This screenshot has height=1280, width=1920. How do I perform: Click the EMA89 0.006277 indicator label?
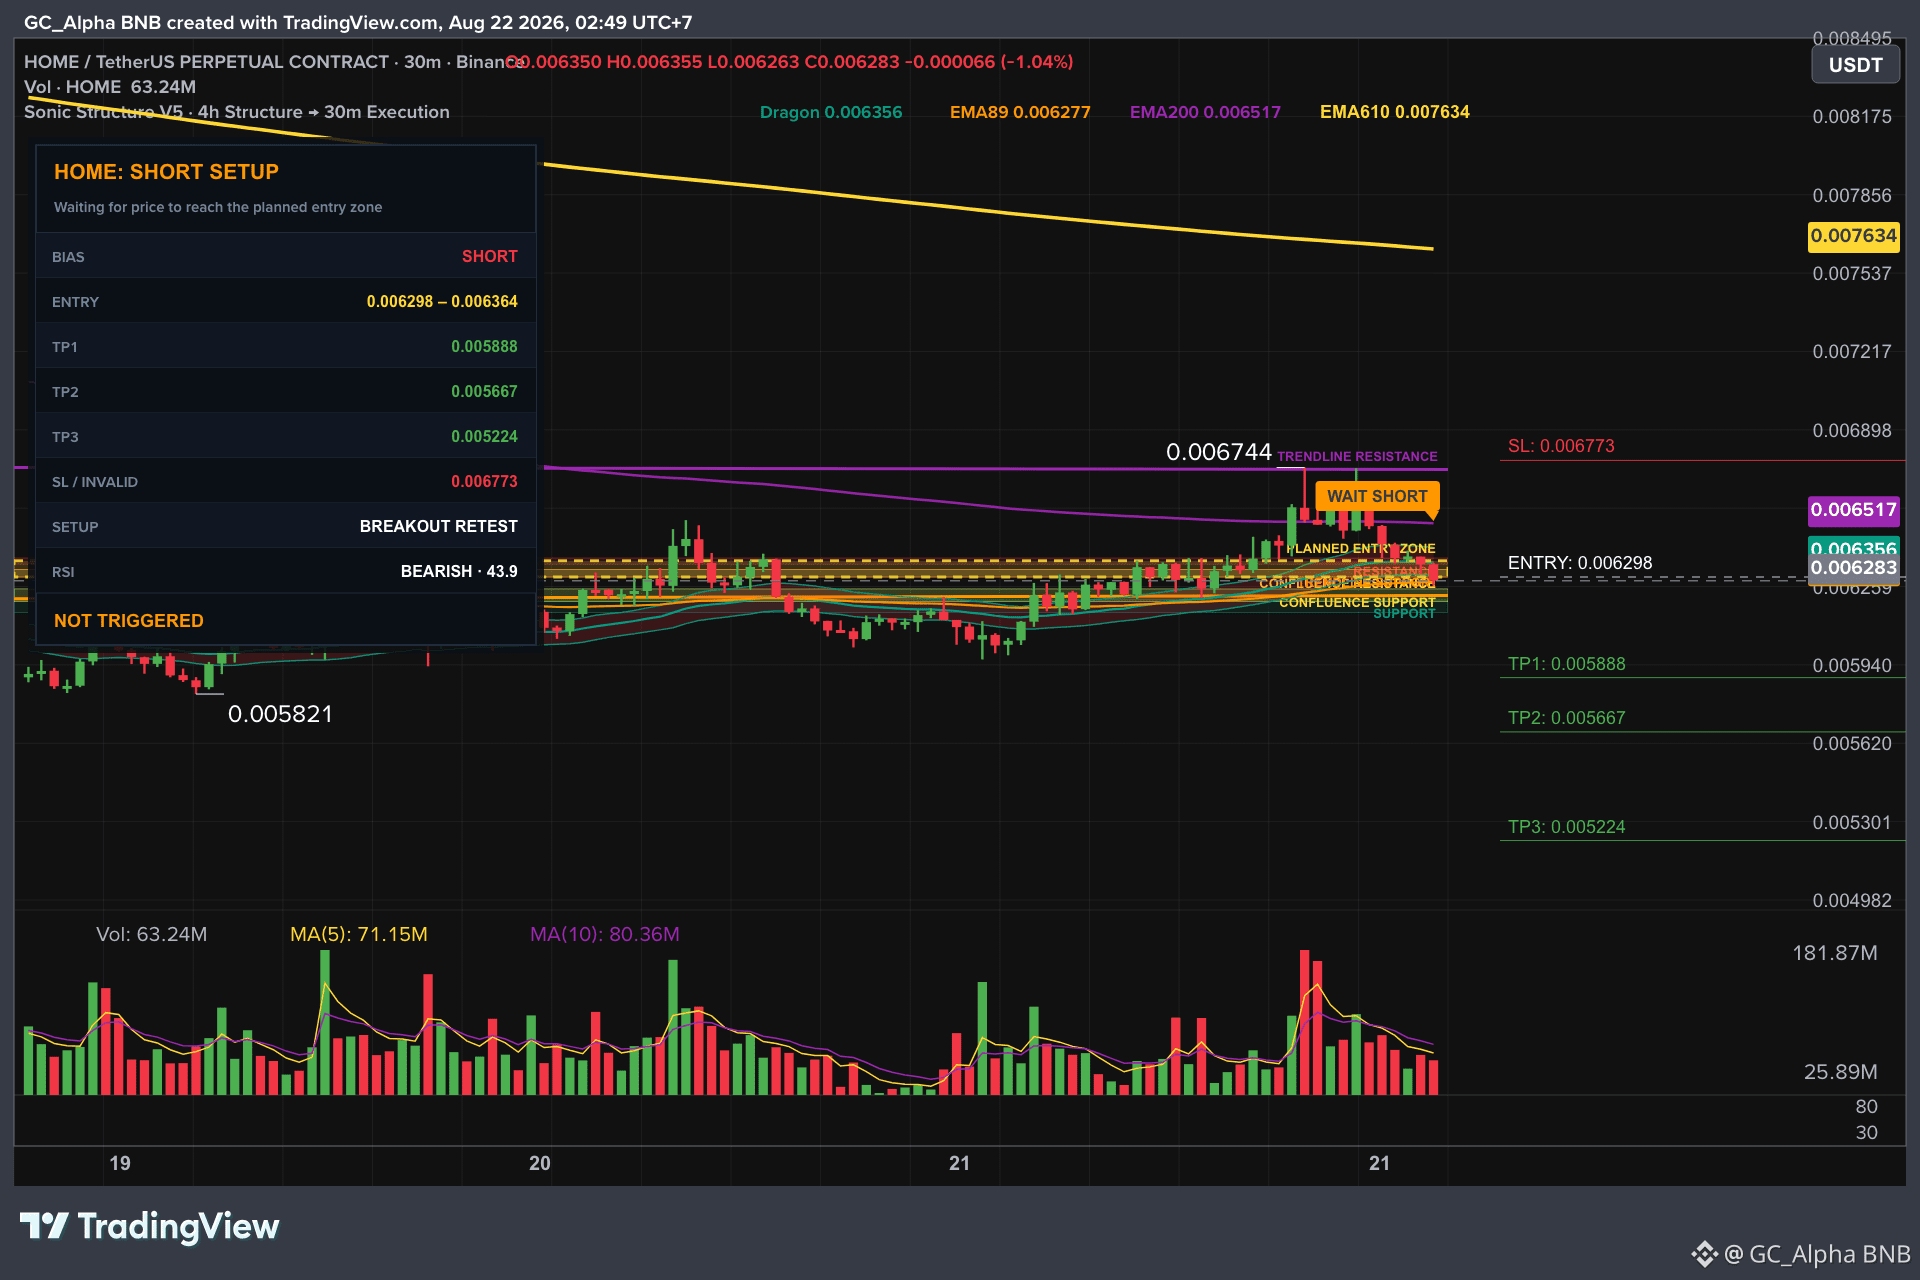click(x=1020, y=112)
